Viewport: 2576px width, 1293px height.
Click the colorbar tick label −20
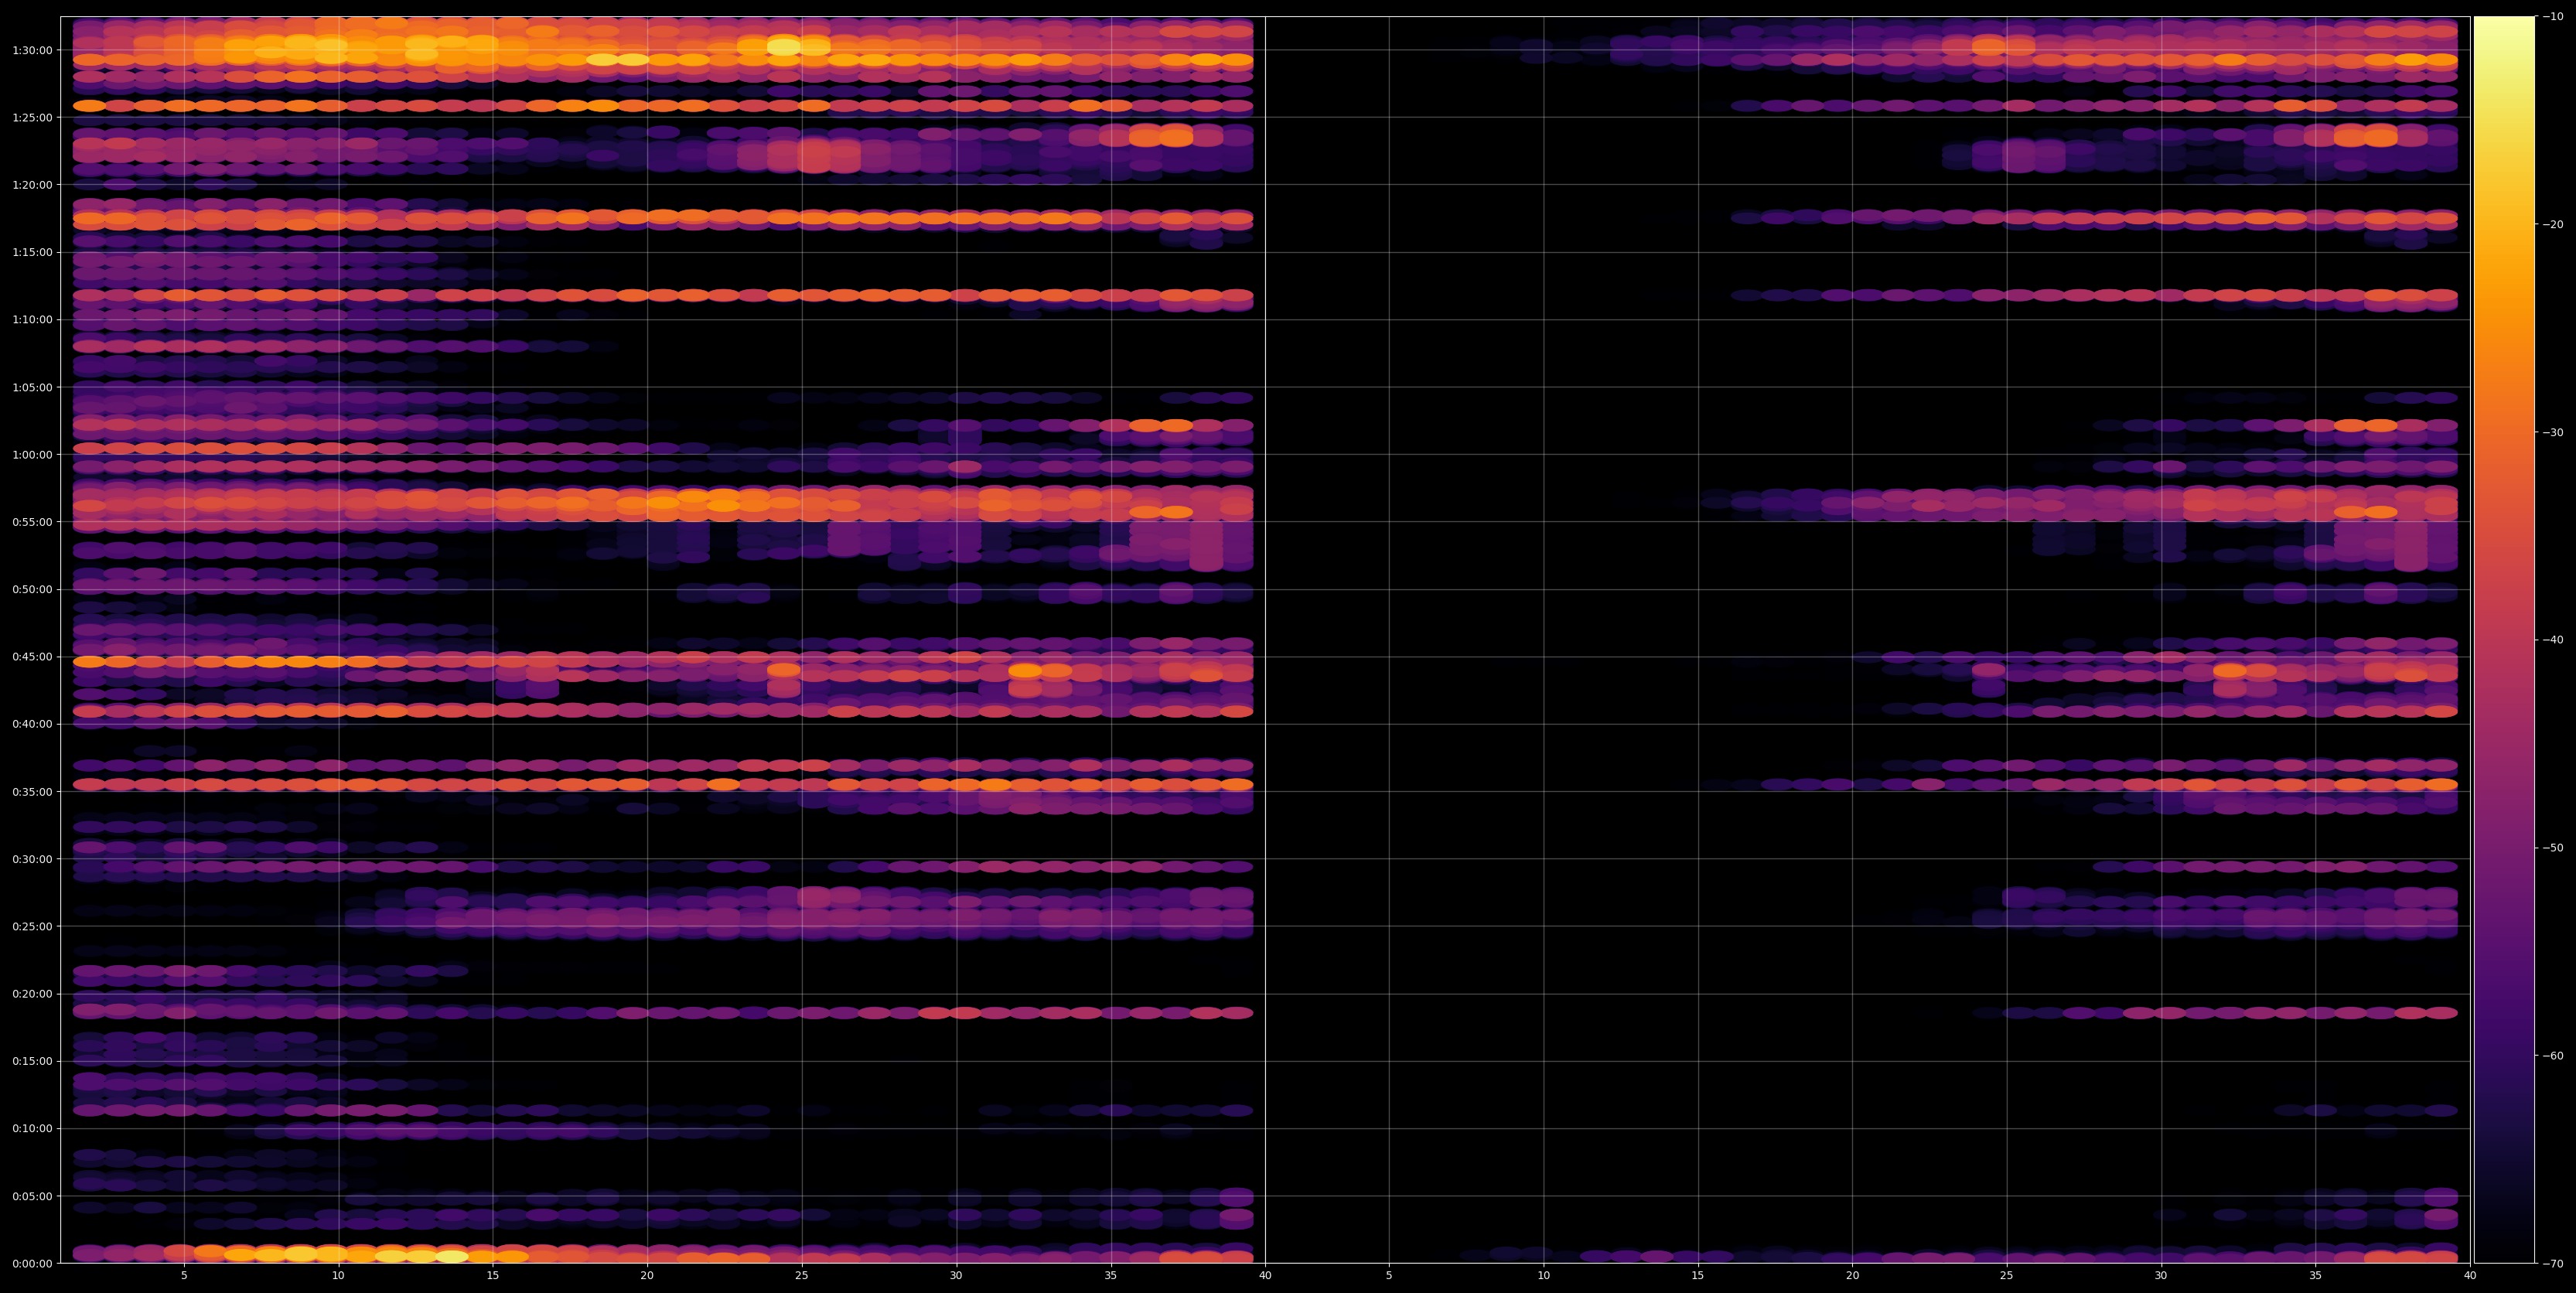point(2553,224)
